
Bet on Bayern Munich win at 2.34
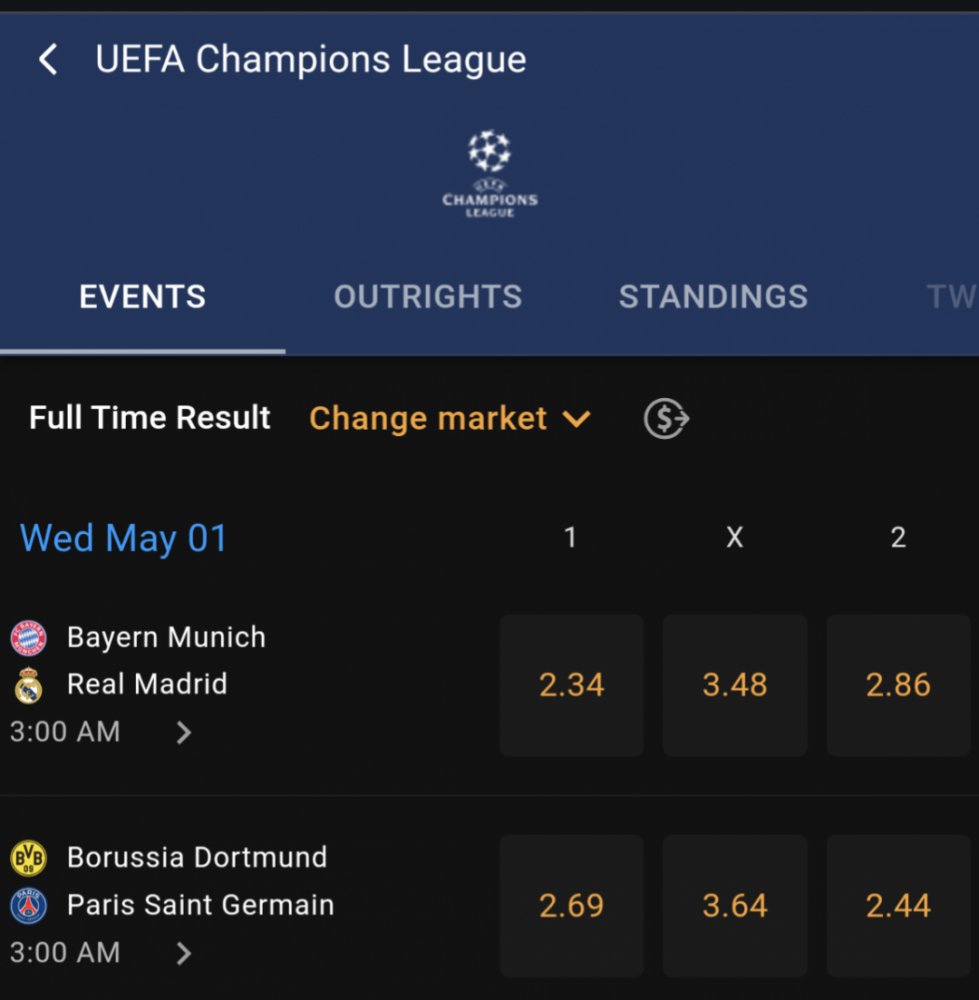pos(571,685)
